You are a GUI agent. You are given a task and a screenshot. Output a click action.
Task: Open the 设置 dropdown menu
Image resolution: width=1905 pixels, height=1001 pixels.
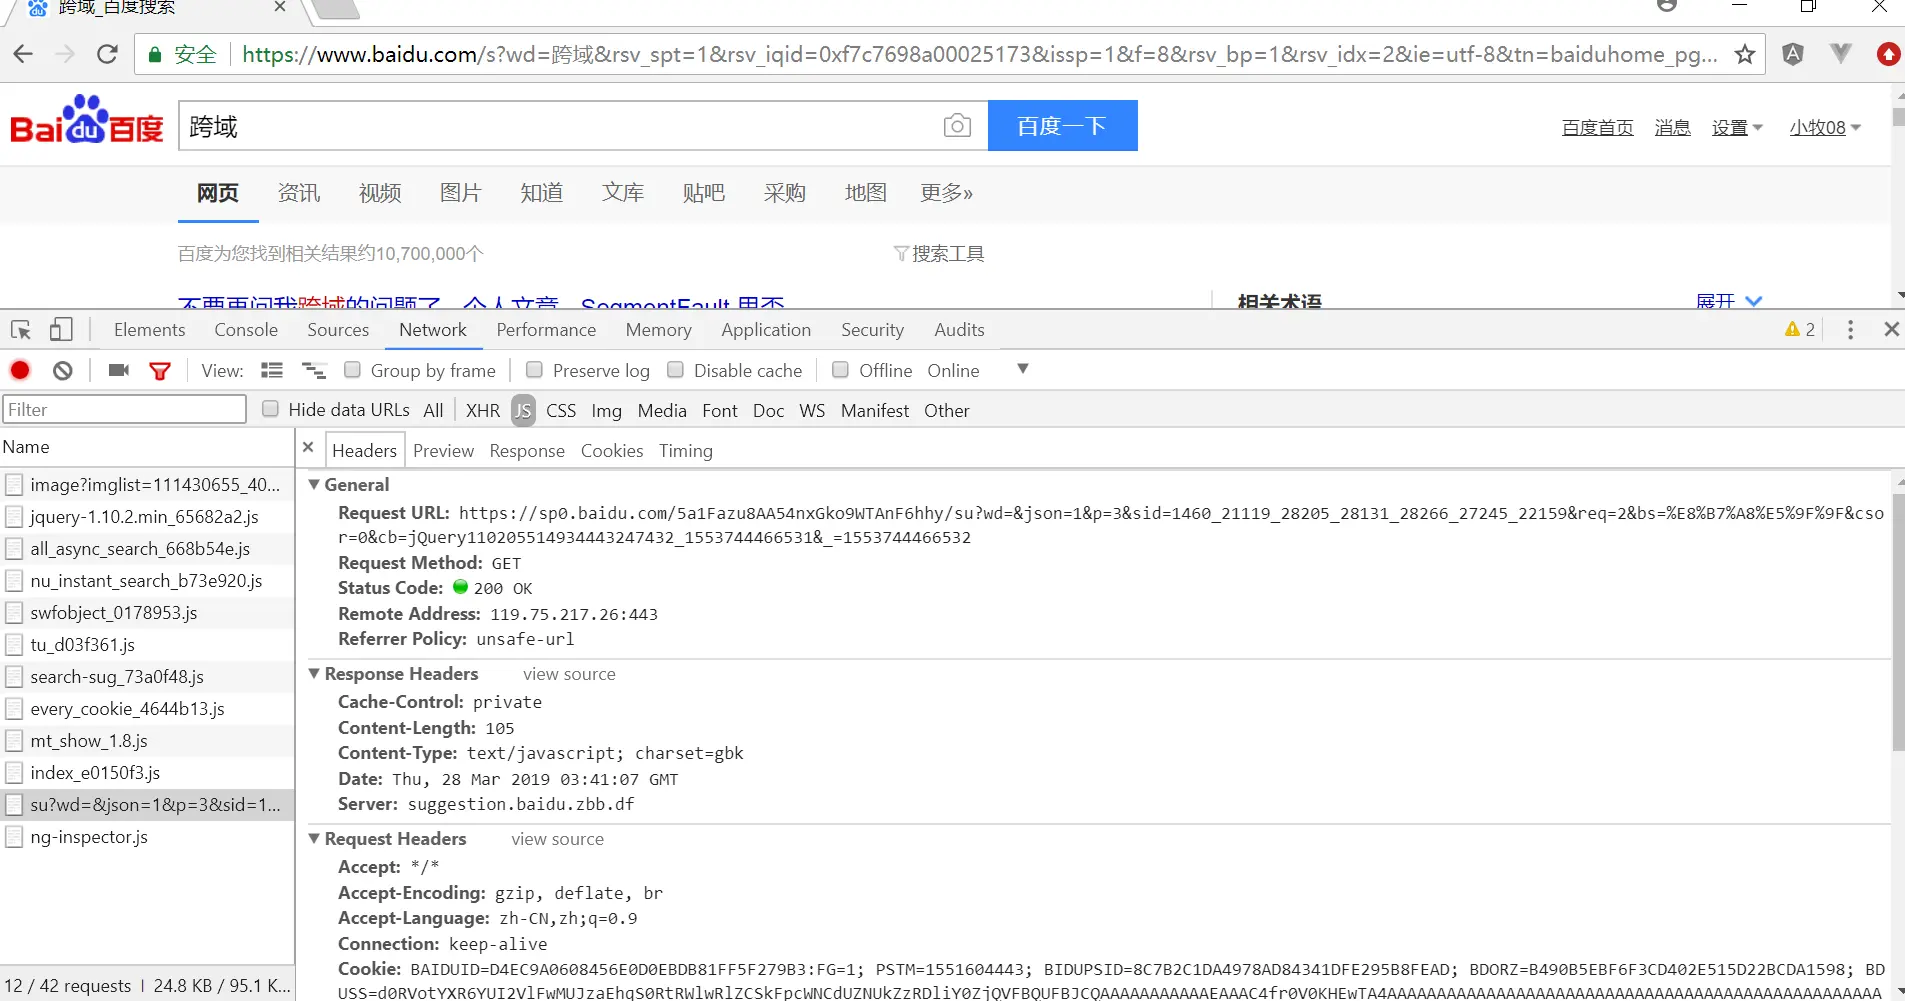(x=1737, y=128)
